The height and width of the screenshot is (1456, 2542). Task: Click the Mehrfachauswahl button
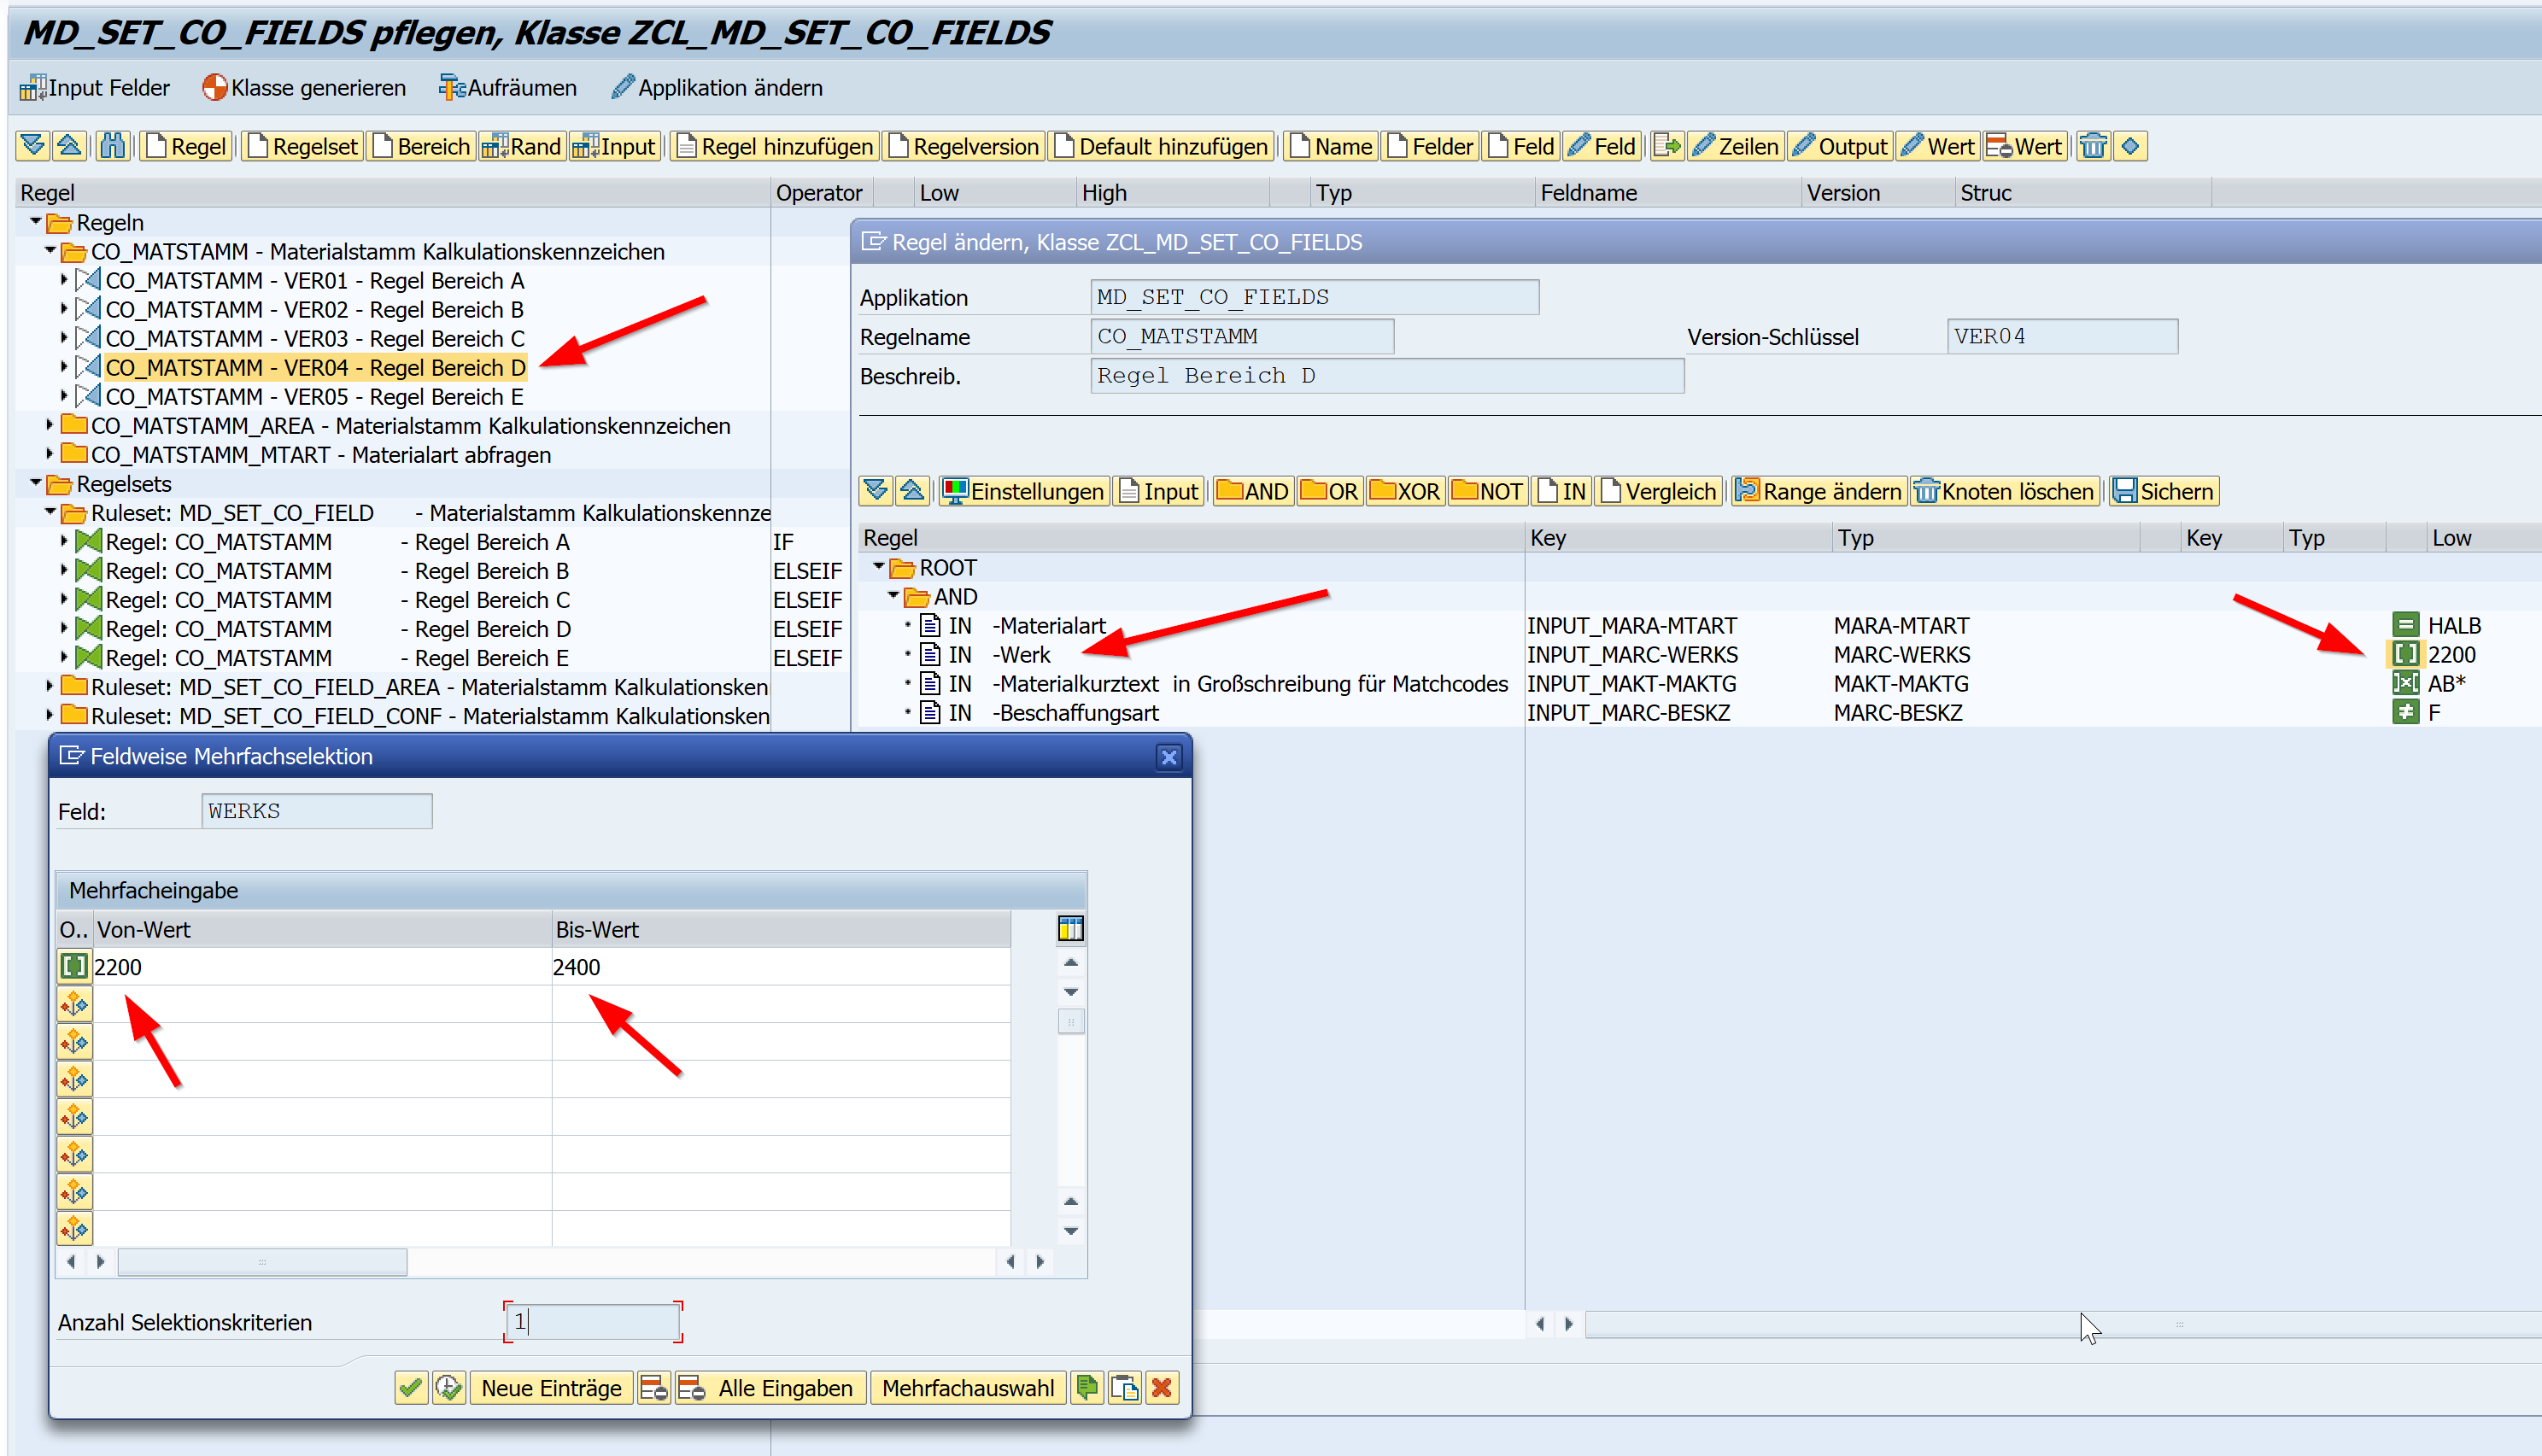pos(967,1387)
